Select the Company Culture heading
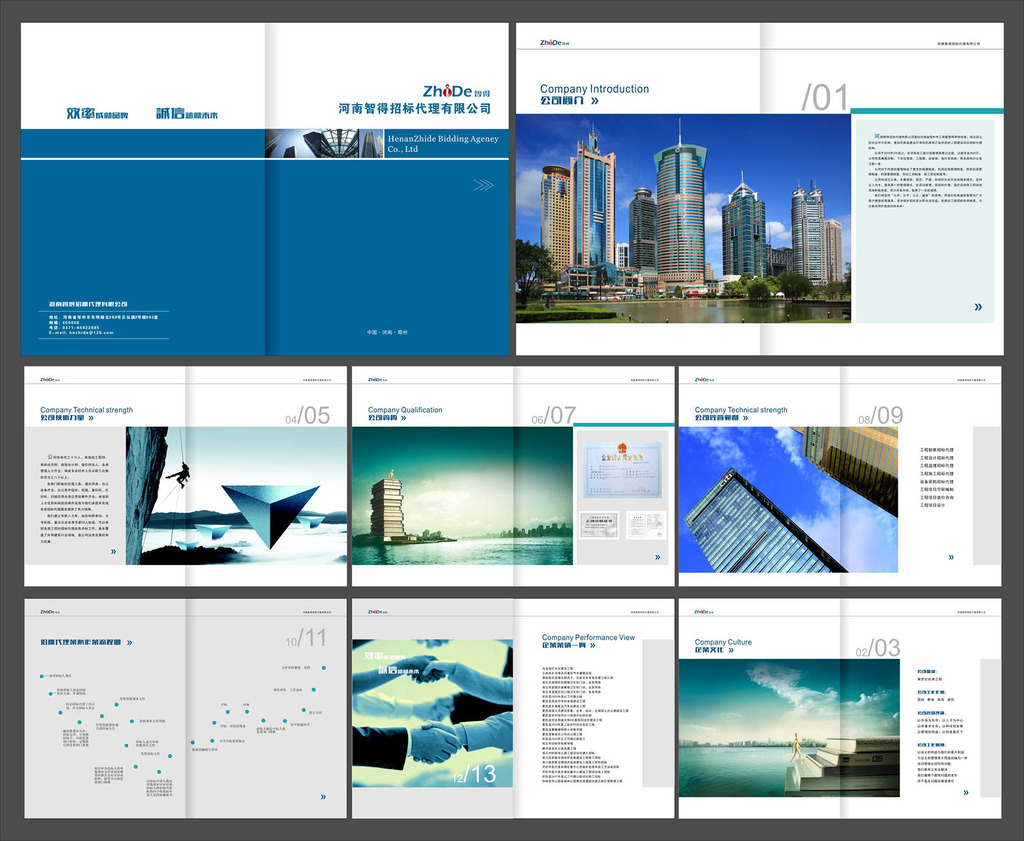Image resolution: width=1024 pixels, height=841 pixels. point(723,642)
